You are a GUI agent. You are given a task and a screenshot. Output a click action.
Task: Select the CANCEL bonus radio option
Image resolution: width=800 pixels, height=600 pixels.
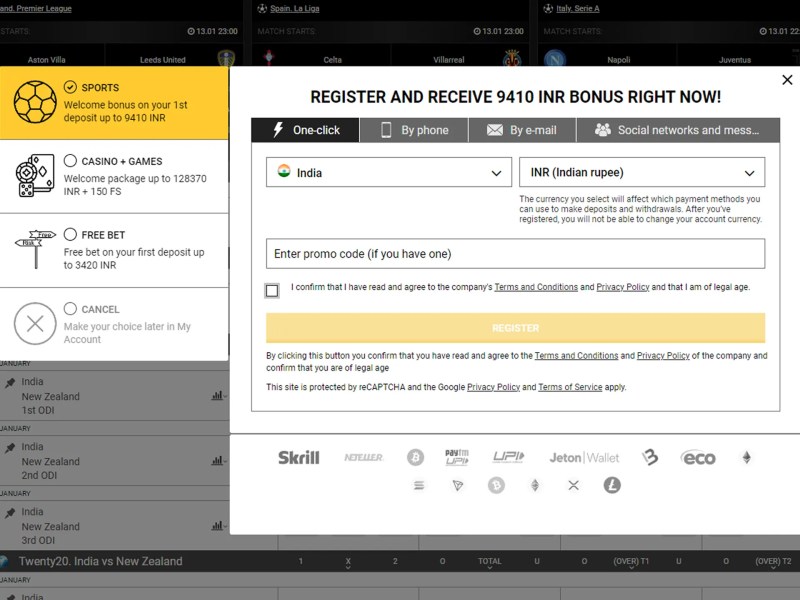pos(70,309)
